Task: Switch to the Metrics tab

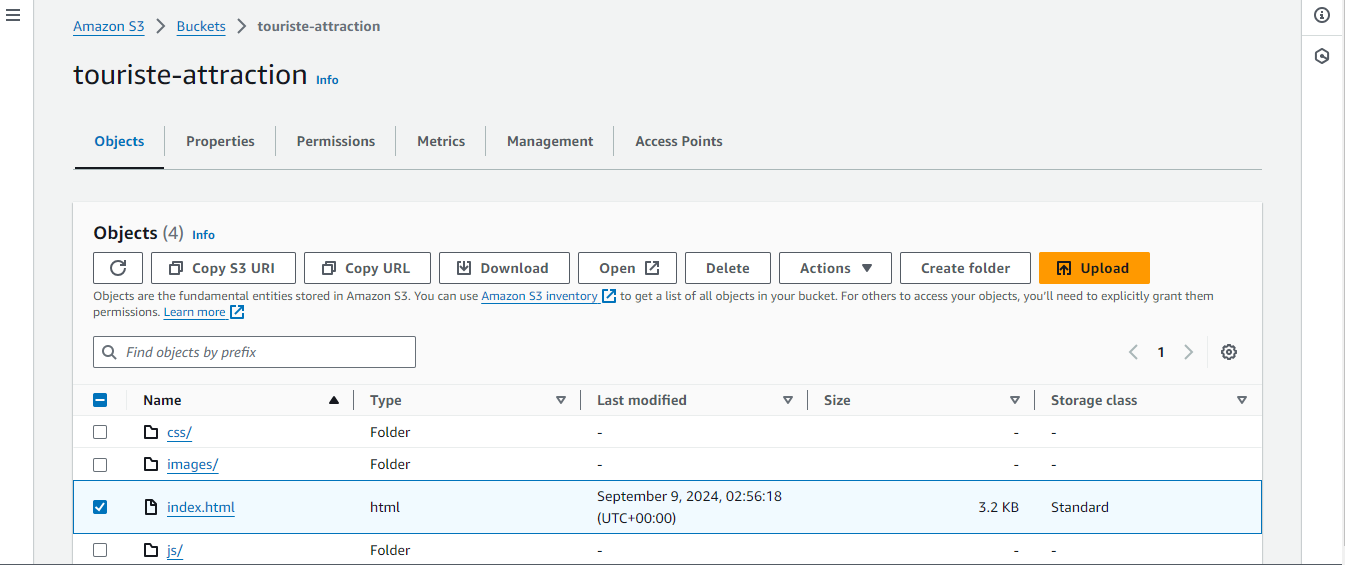Action: coord(441,141)
